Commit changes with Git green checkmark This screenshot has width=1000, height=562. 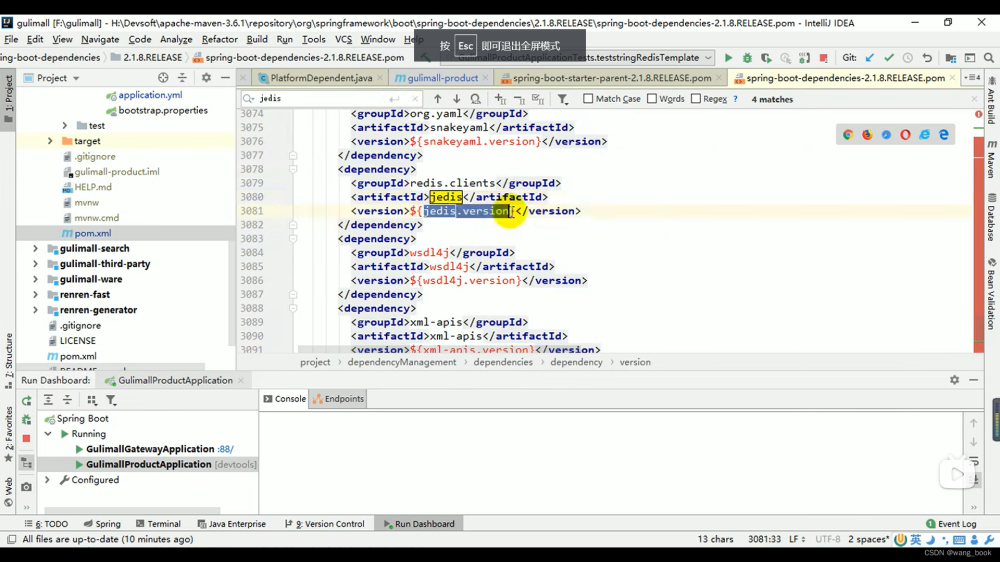click(889, 58)
